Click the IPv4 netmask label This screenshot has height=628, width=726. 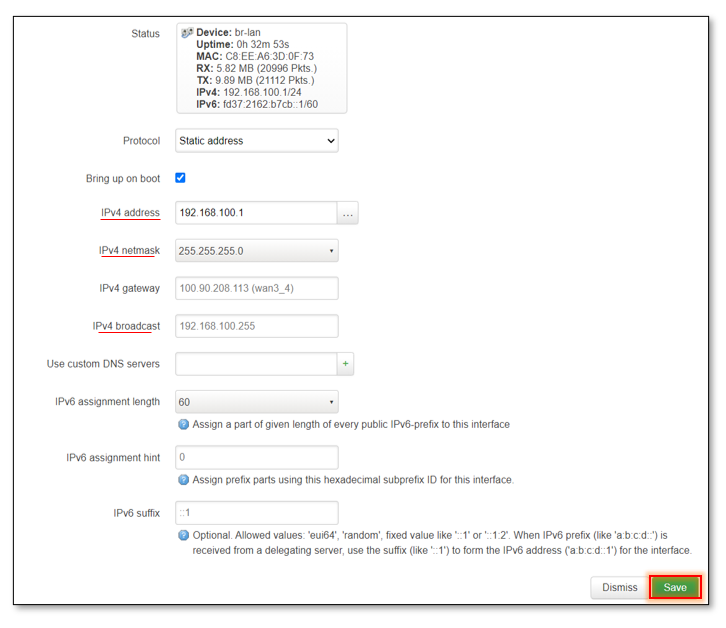coord(129,251)
